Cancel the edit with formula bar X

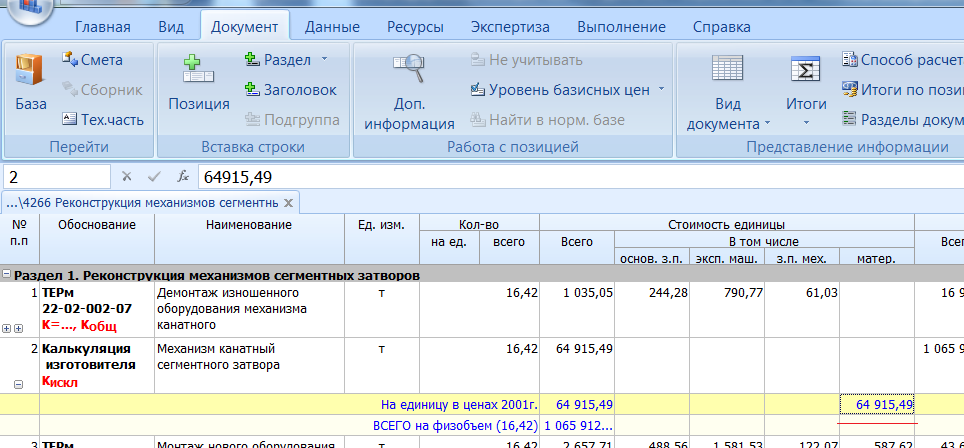click(x=127, y=177)
